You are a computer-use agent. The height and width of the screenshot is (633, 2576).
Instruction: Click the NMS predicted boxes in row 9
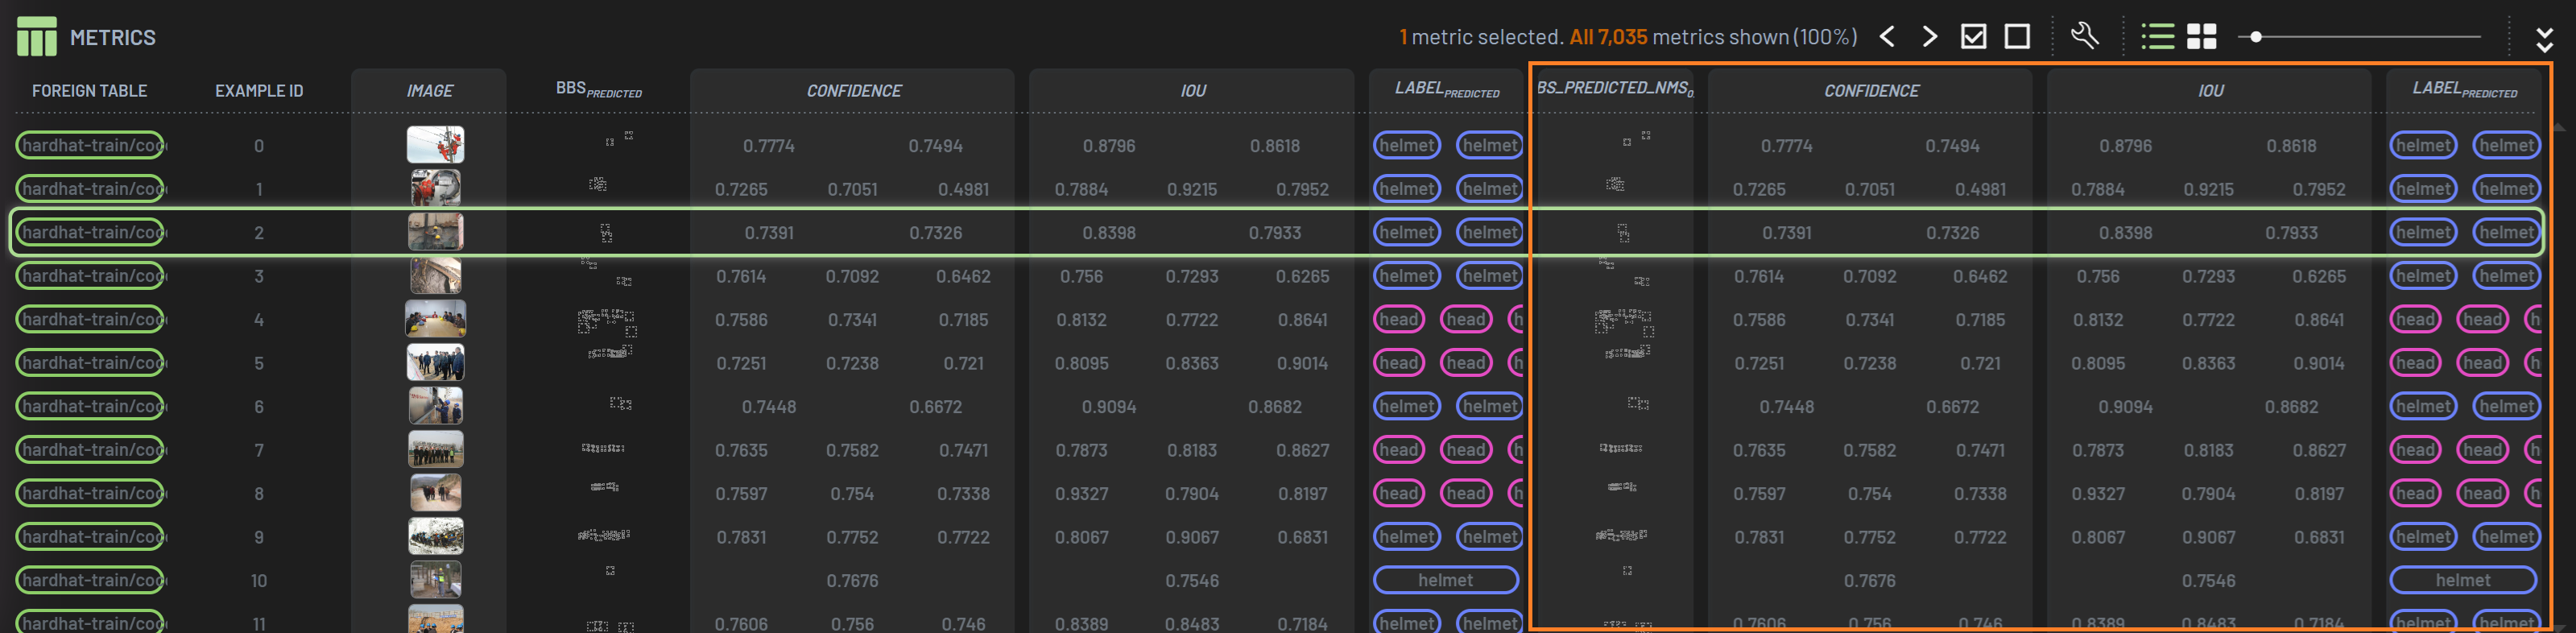tap(1621, 536)
